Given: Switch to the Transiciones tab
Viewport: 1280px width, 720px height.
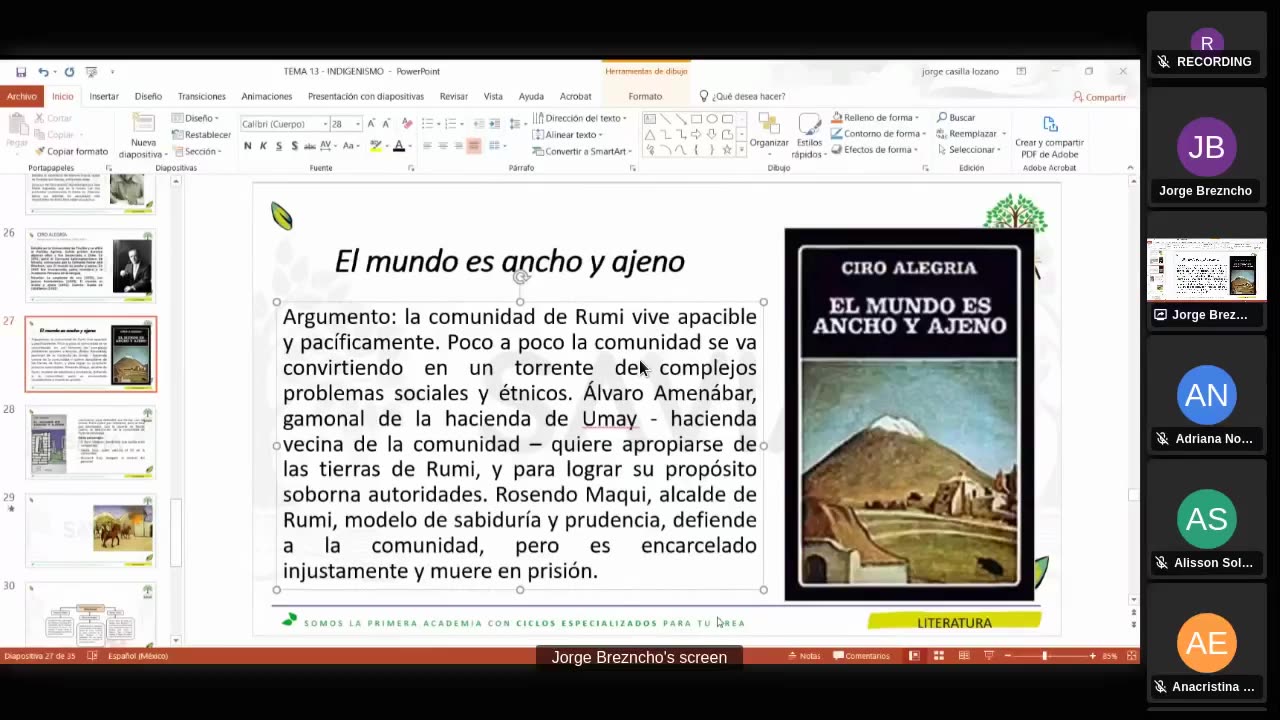Looking at the screenshot, I should point(201,97).
